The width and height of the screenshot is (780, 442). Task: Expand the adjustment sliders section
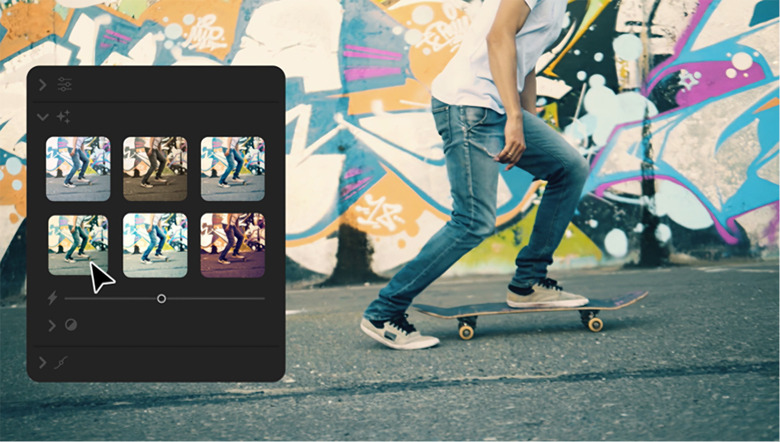coord(43,85)
